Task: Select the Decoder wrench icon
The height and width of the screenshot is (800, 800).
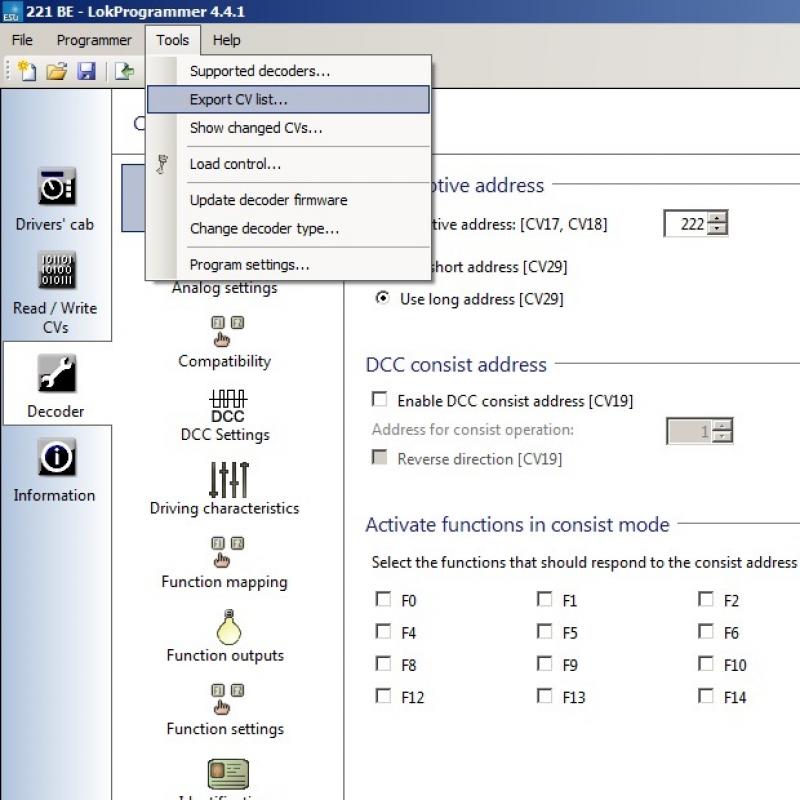Action: pos(56,373)
